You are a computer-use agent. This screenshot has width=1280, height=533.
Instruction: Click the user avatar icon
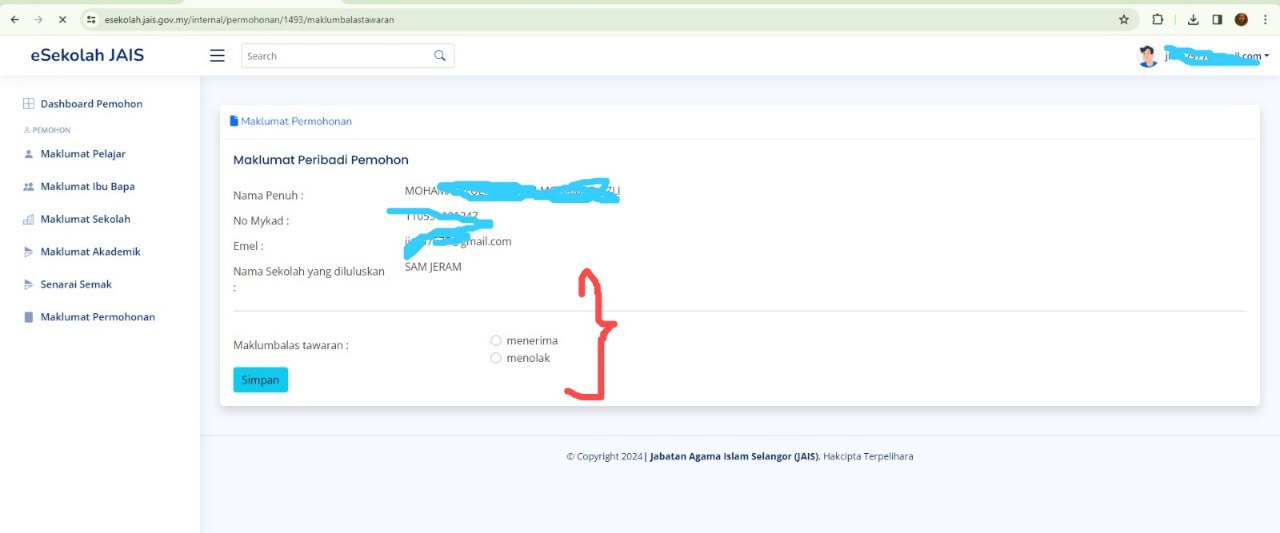click(x=1148, y=56)
